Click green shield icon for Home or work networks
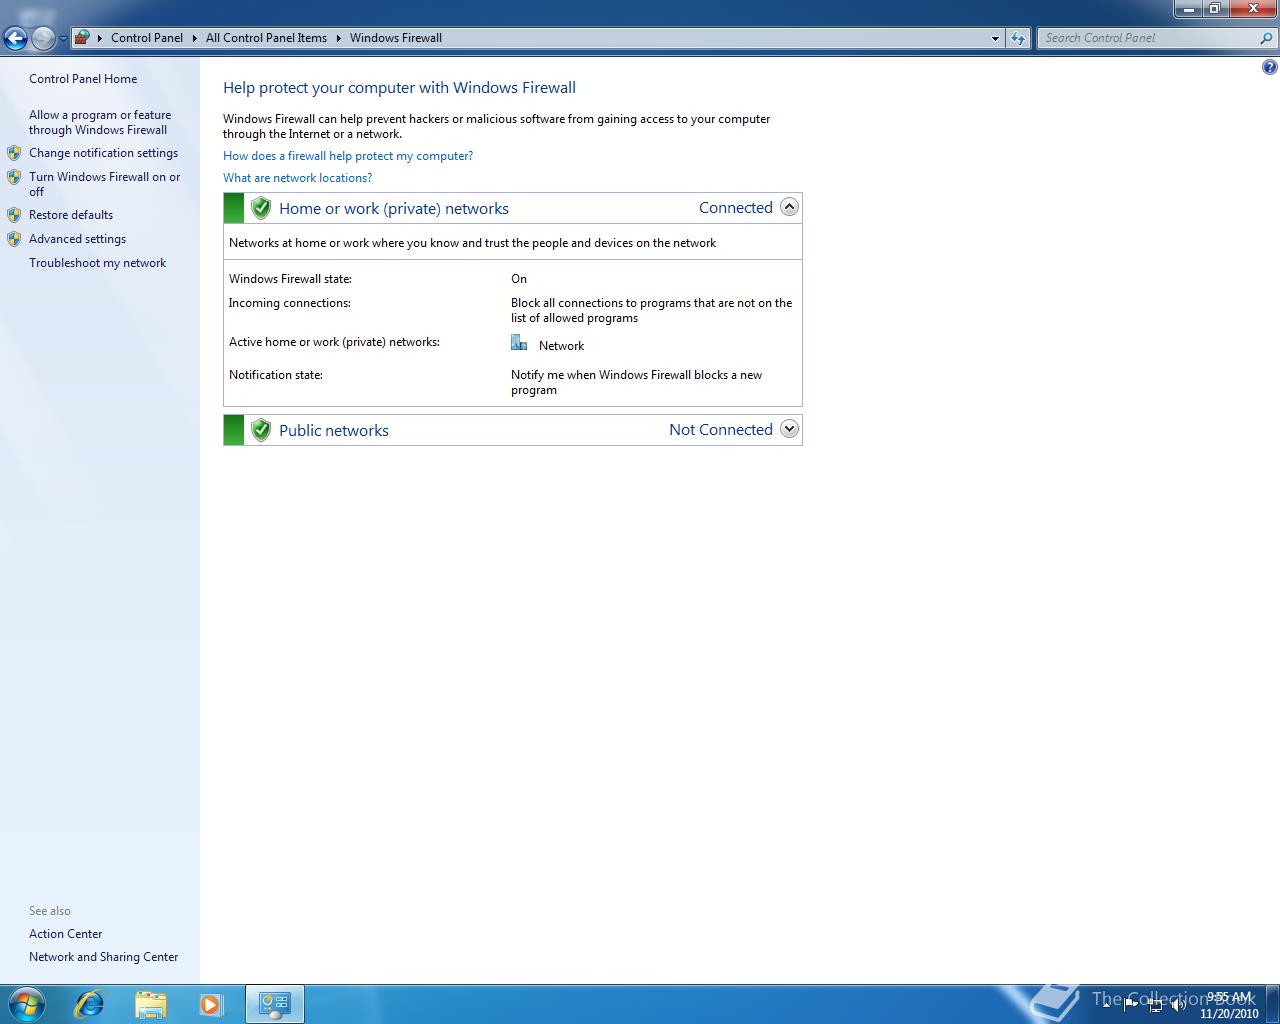1280x1024 pixels. (261, 208)
